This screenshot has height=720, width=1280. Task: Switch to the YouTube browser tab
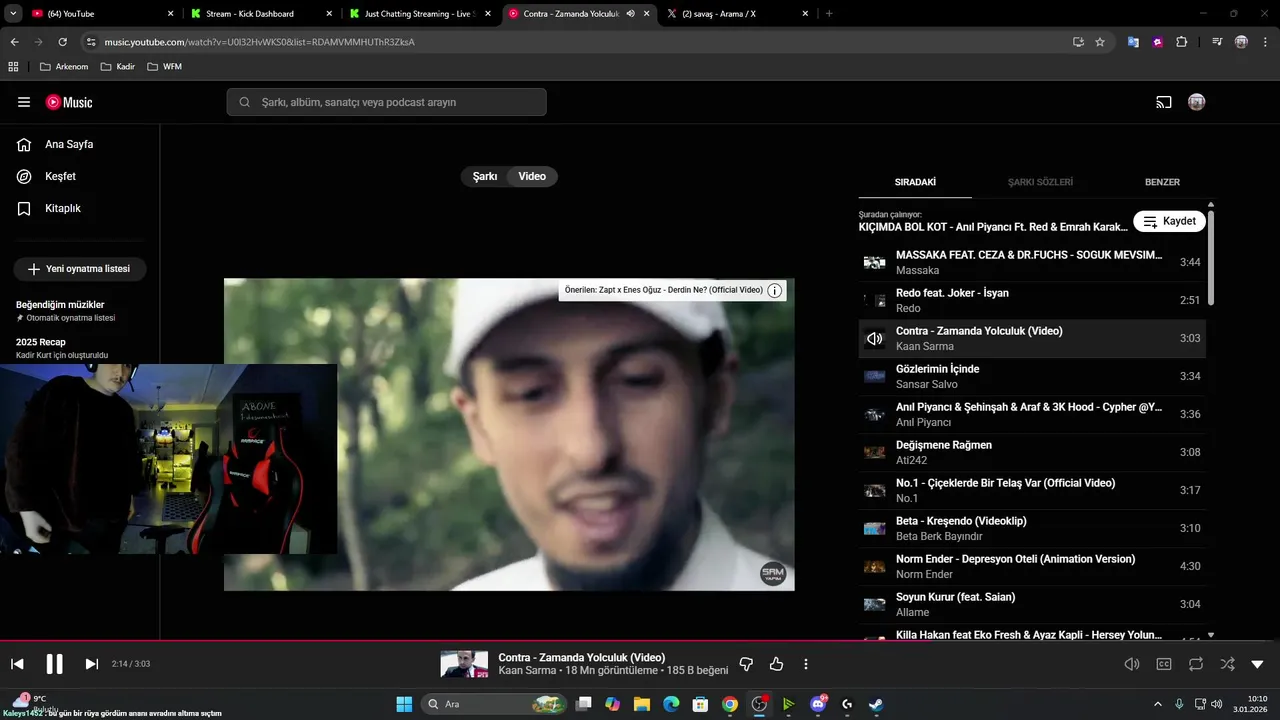pos(102,14)
